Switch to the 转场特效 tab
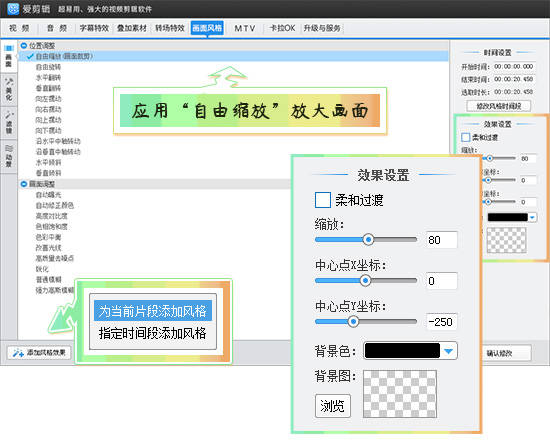 click(170, 28)
